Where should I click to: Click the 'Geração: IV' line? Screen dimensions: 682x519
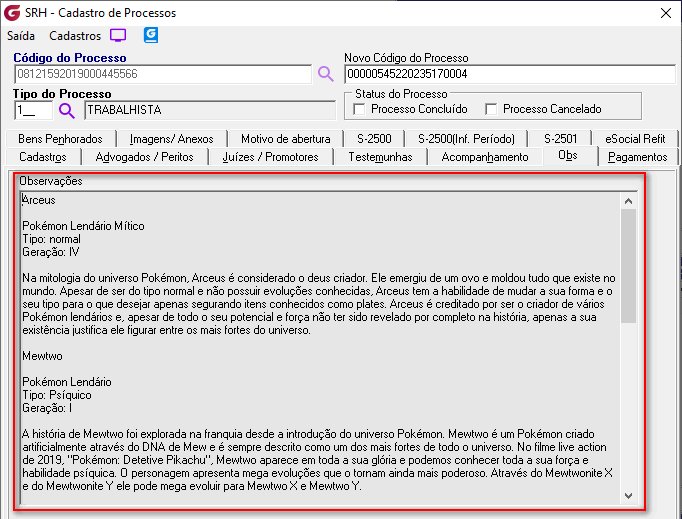click(x=51, y=252)
